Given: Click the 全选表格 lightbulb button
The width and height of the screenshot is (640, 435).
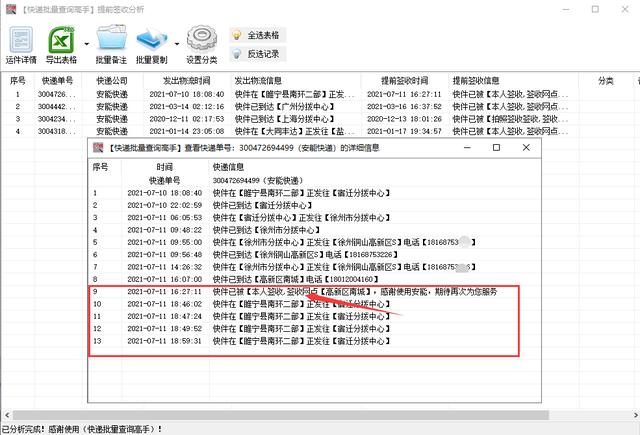Looking at the screenshot, I should (256, 35).
